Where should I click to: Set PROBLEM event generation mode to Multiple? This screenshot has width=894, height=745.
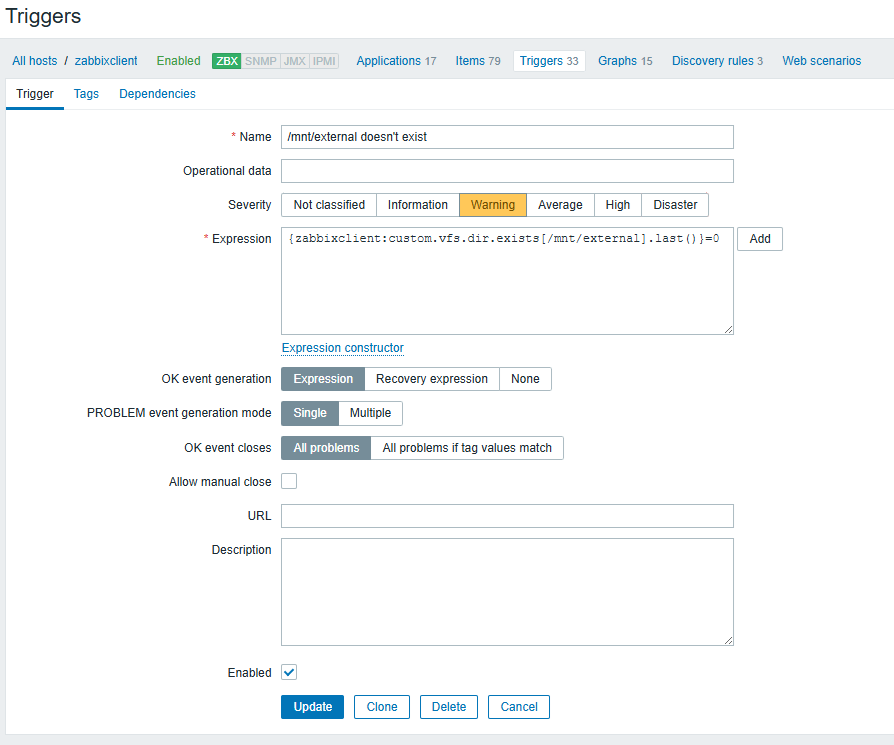370,413
